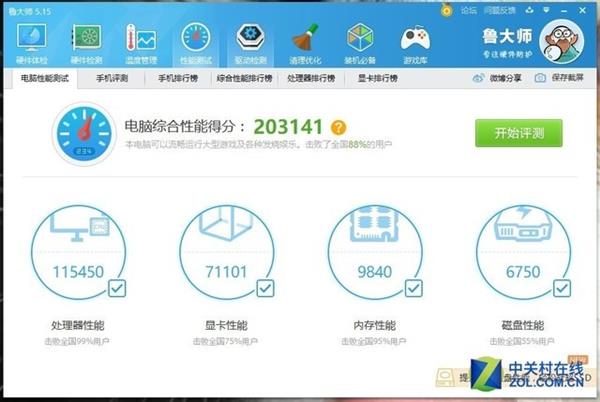Click the memory score 9840

tap(375, 272)
